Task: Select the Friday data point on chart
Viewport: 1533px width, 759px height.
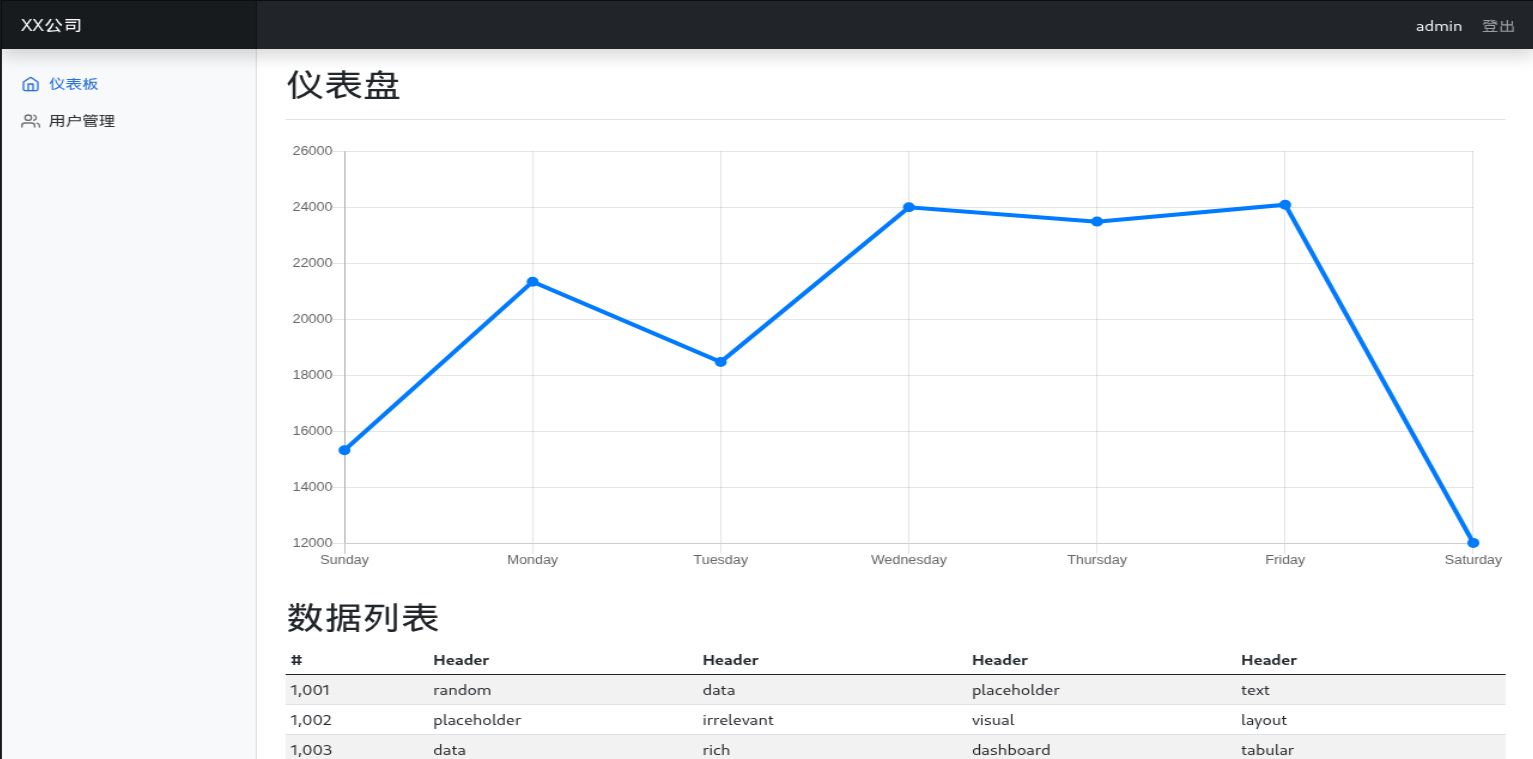Action: click(x=1285, y=205)
